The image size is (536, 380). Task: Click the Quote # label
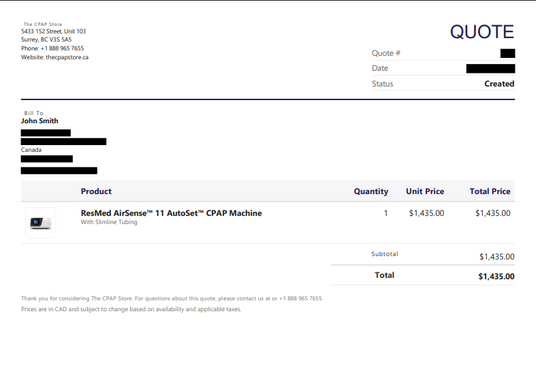[x=386, y=53]
